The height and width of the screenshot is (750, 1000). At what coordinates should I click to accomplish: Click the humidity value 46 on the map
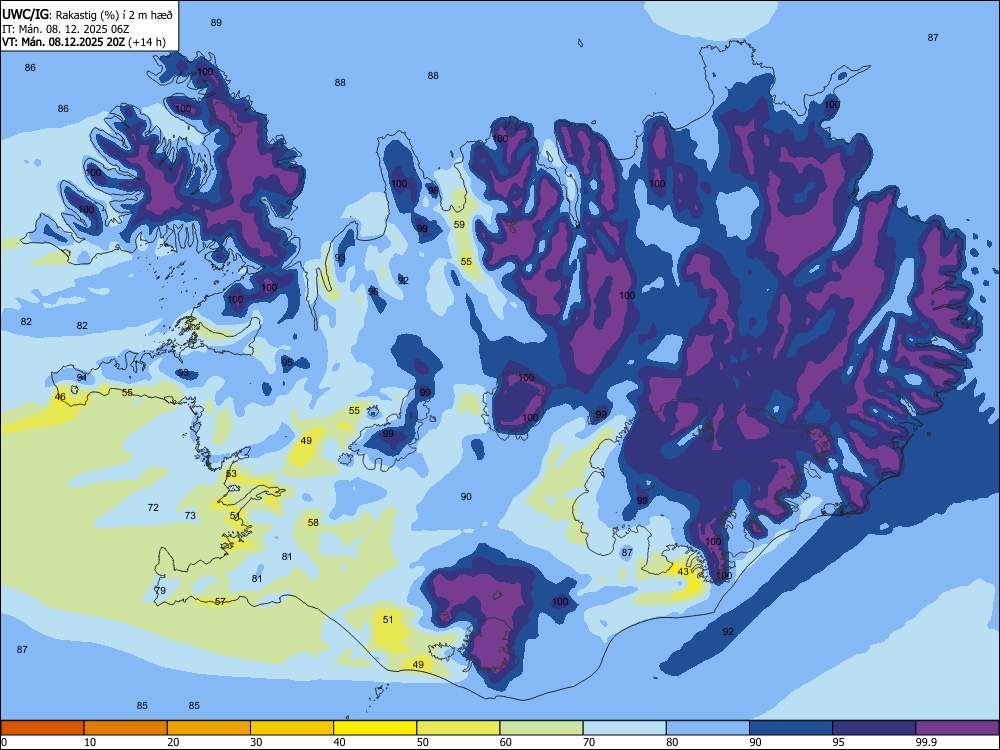coord(60,397)
